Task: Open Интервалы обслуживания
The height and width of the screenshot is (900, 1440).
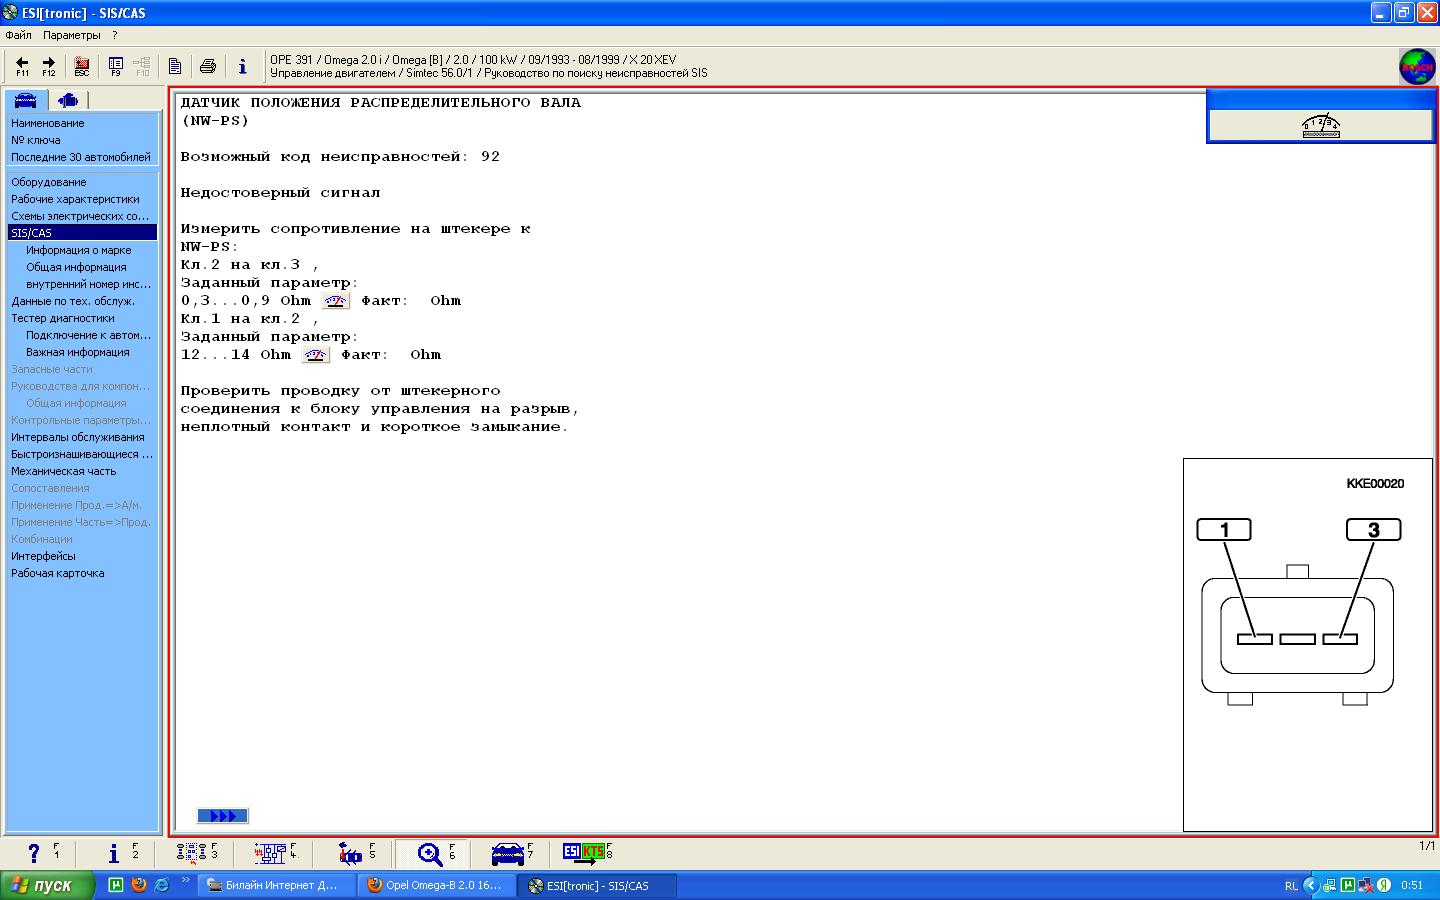Action: [78, 437]
